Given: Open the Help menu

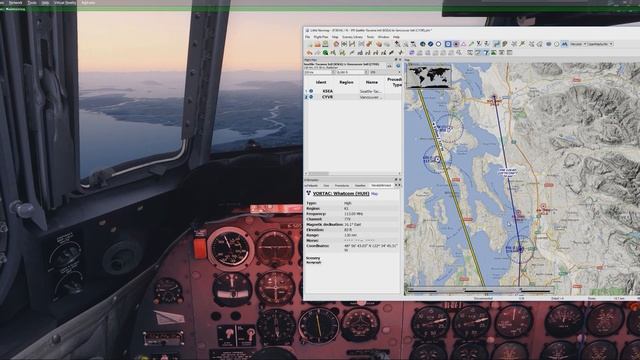Looking at the screenshot, I should coord(396,37).
